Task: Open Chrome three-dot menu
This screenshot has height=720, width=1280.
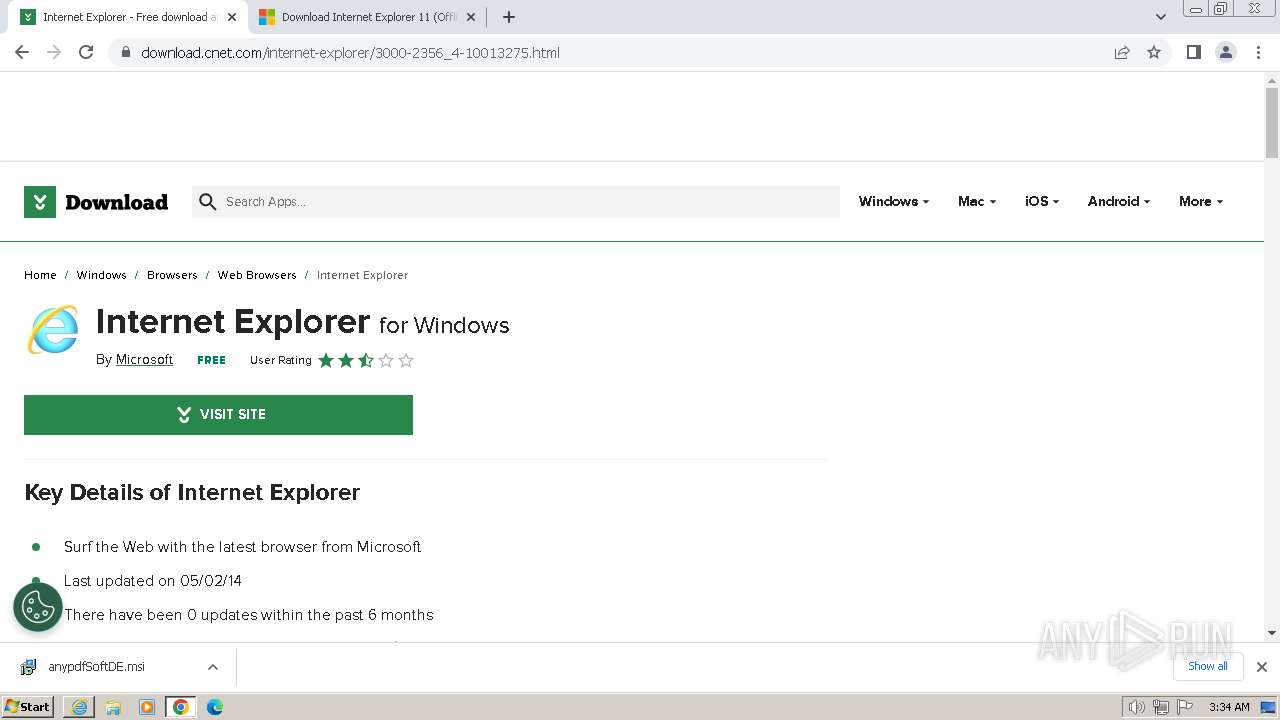Action: coord(1258,52)
